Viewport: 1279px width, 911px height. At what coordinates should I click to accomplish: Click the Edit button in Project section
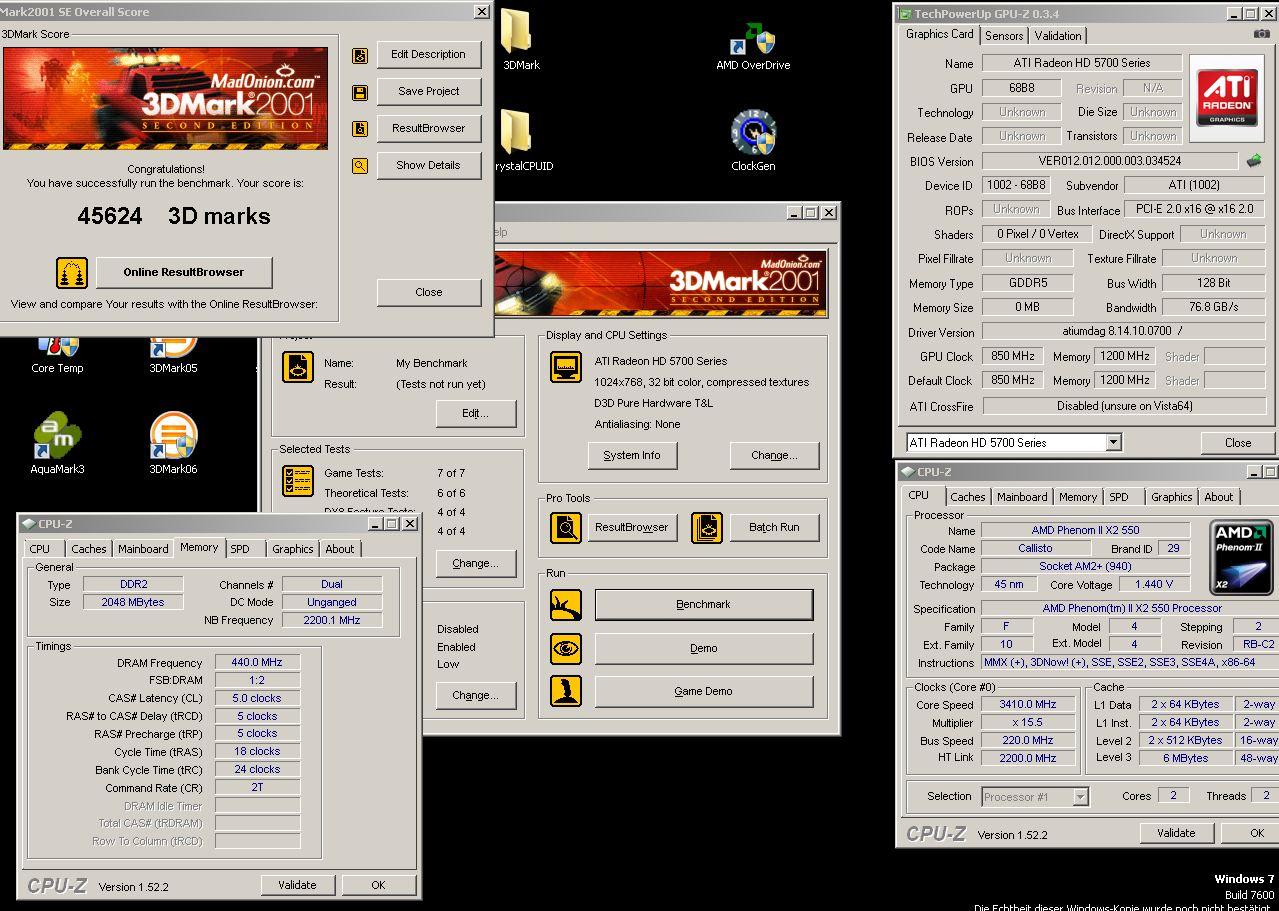point(476,414)
